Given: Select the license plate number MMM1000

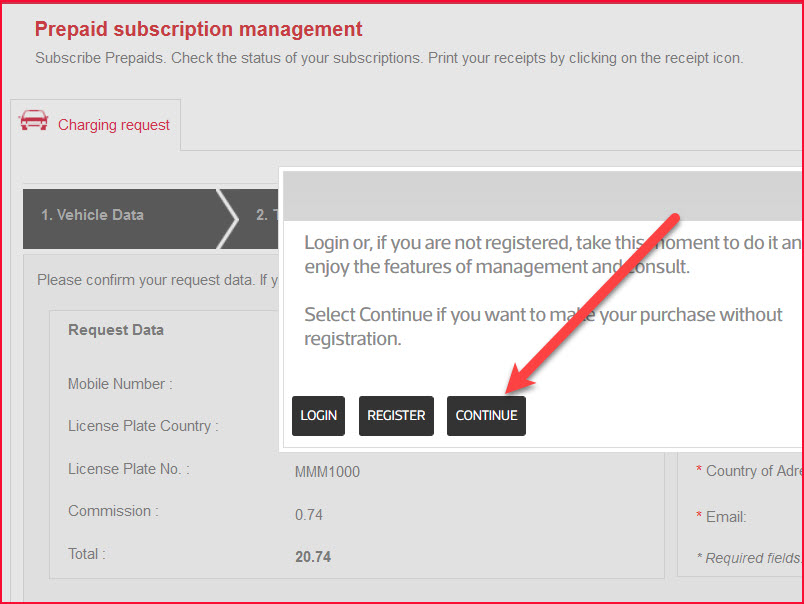Looking at the screenshot, I should 327,472.
